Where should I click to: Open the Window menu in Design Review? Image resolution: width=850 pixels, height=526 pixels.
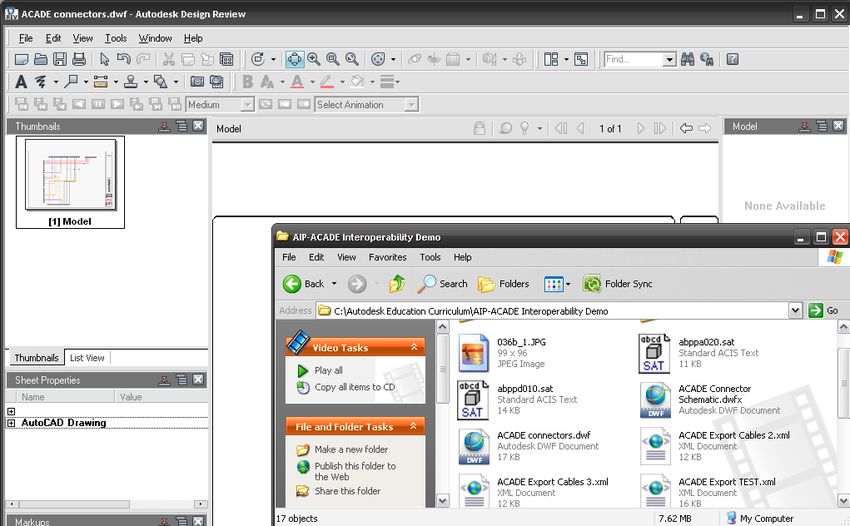pos(155,38)
